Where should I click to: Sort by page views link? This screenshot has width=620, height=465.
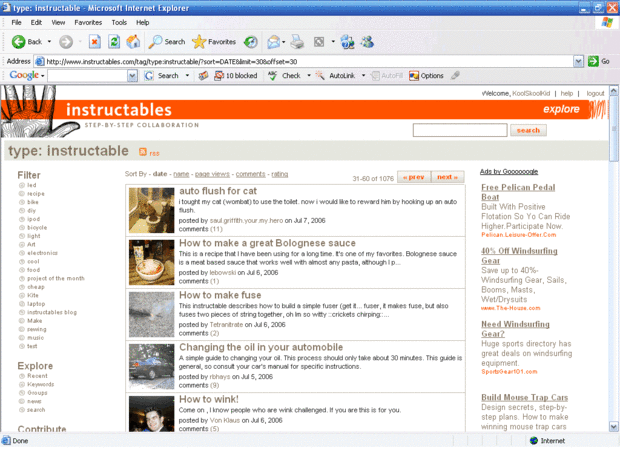click(x=212, y=174)
